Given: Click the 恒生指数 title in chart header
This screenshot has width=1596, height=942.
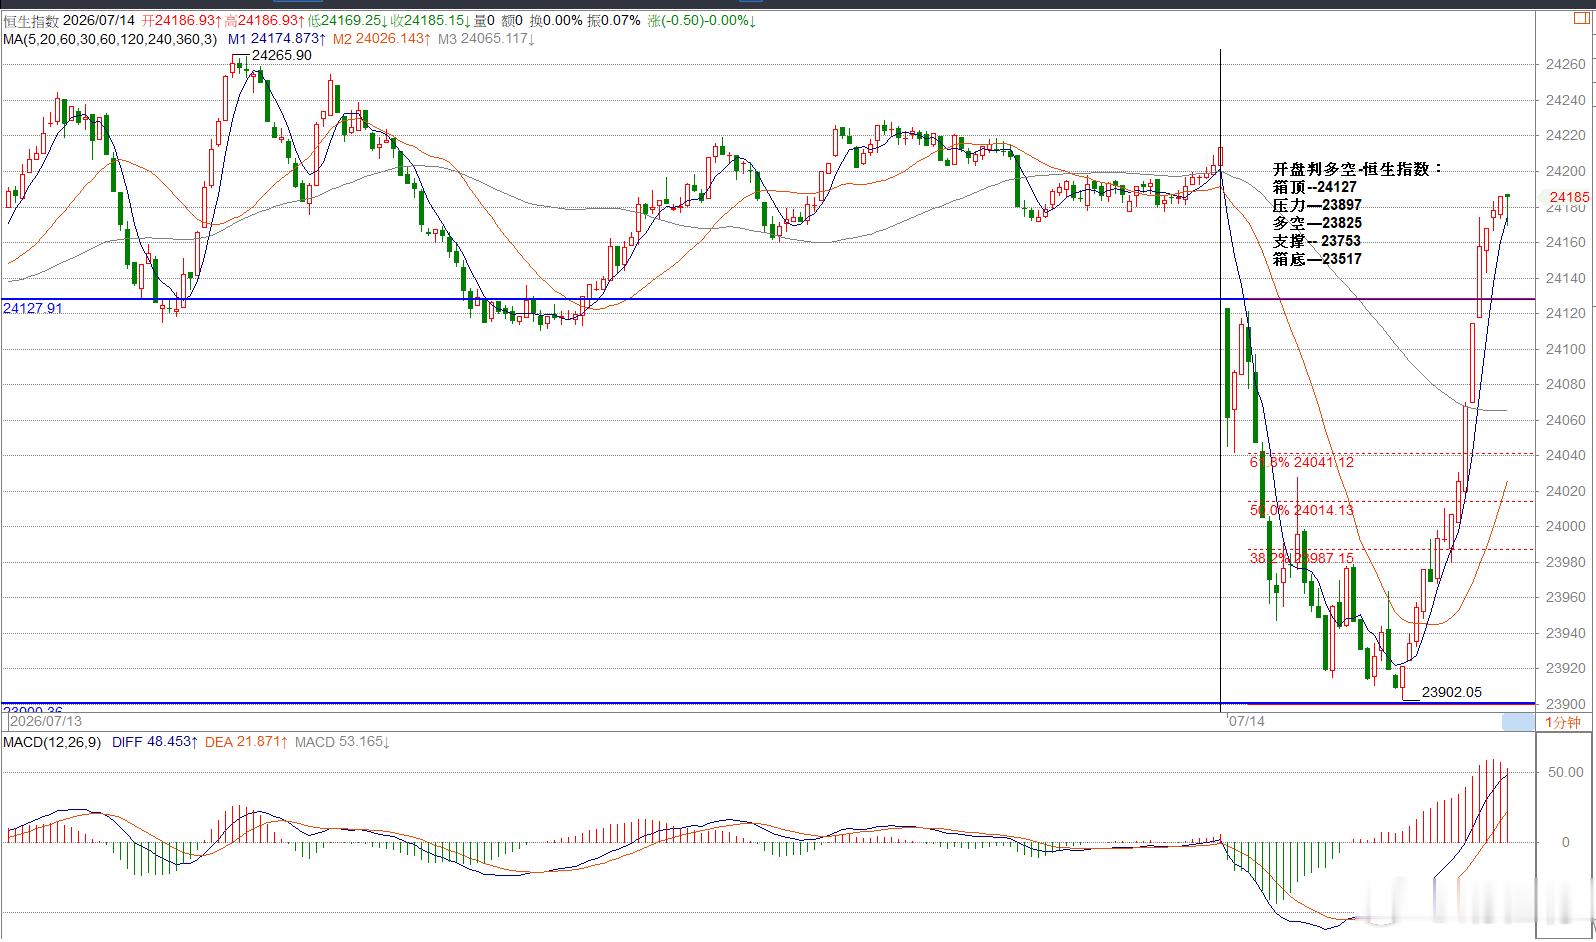Looking at the screenshot, I should pyautogui.click(x=31, y=21).
